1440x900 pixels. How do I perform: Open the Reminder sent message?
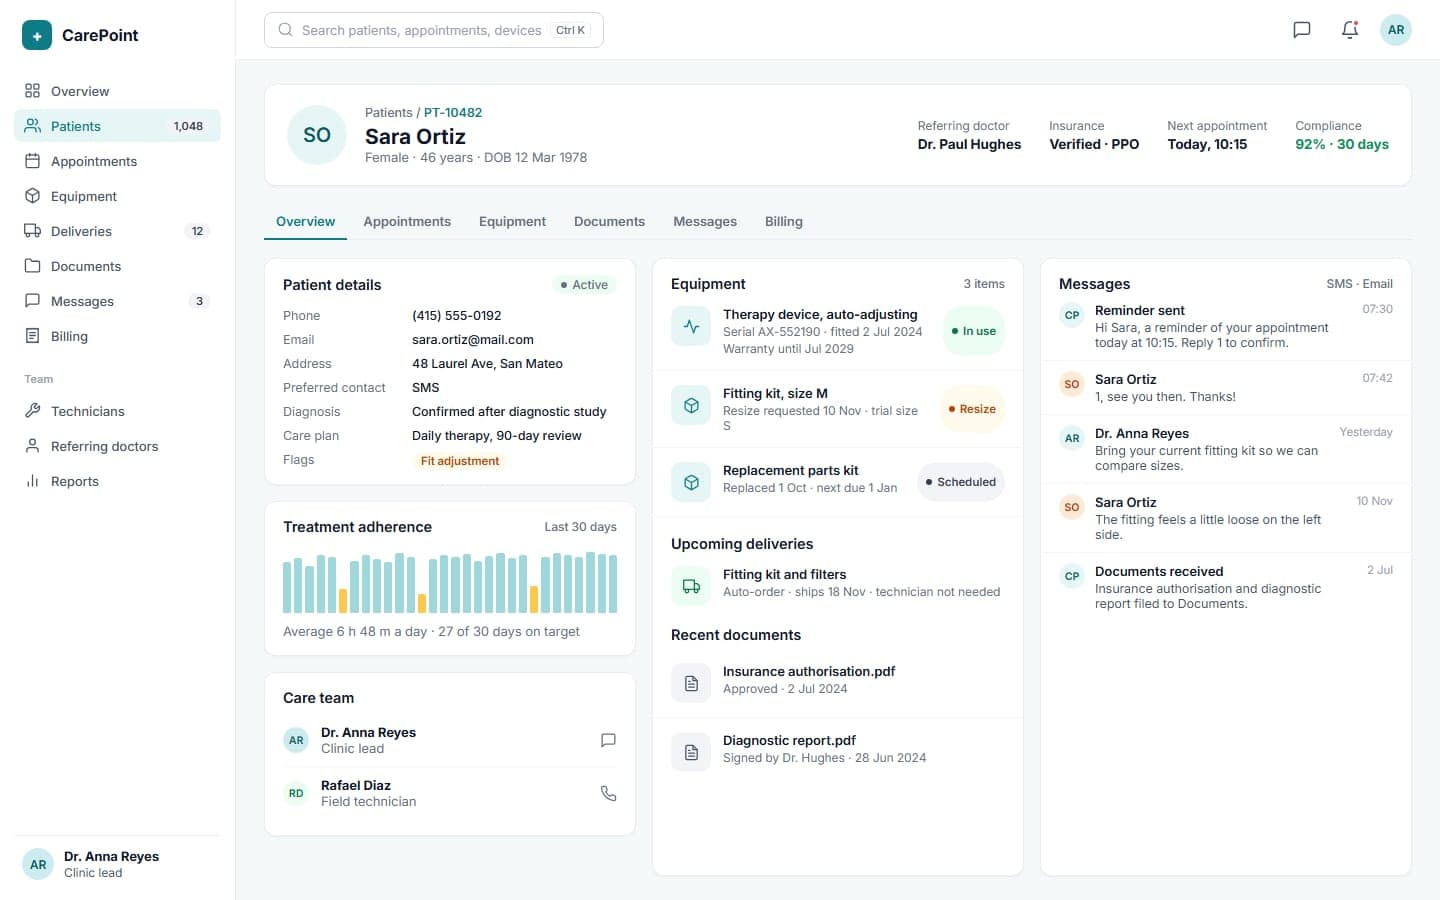coord(1226,326)
